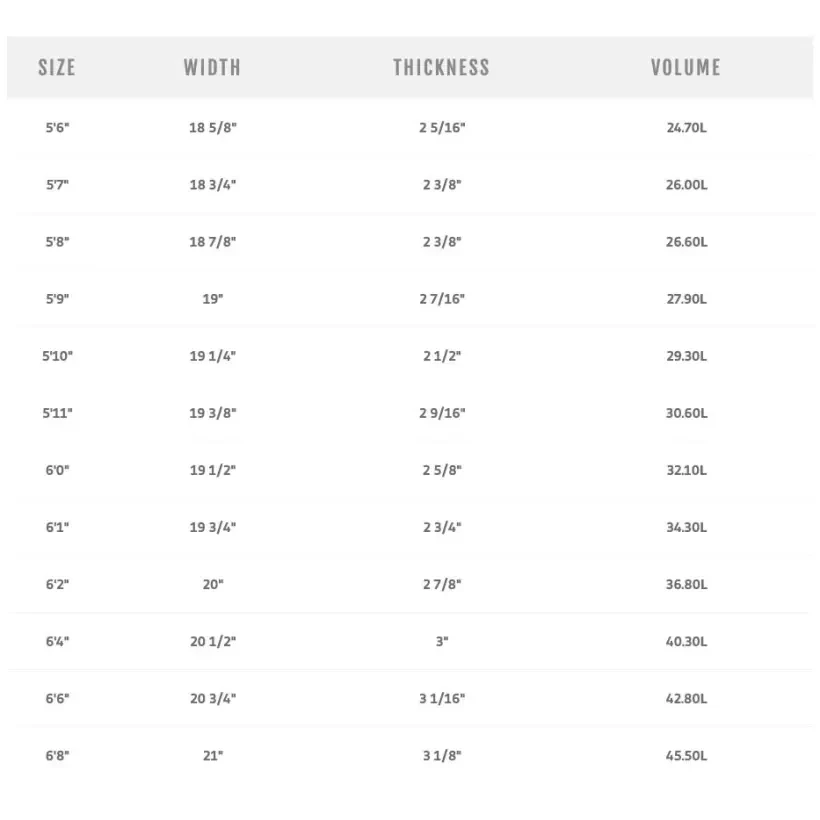Click the 5'10" size cell
The image size is (820, 820).
point(57,356)
